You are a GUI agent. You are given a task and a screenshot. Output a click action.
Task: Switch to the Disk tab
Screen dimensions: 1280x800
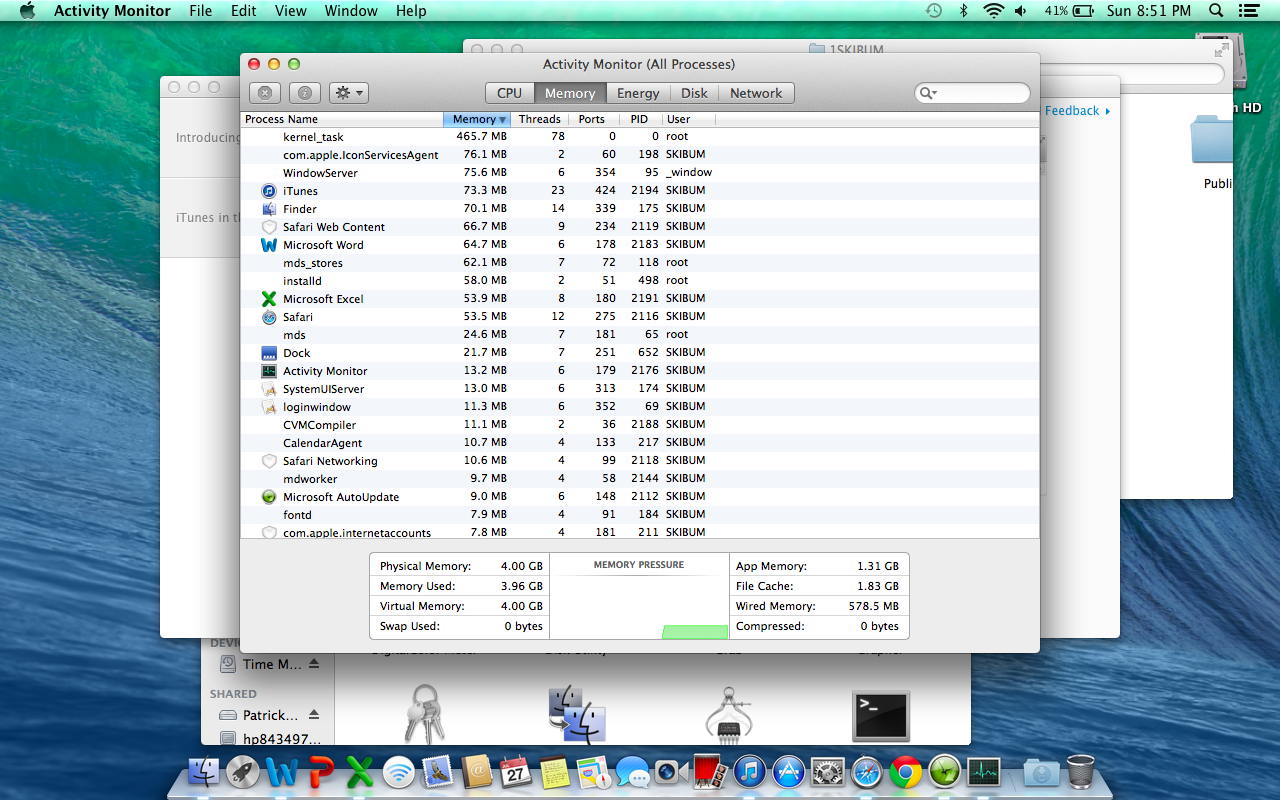tap(694, 93)
